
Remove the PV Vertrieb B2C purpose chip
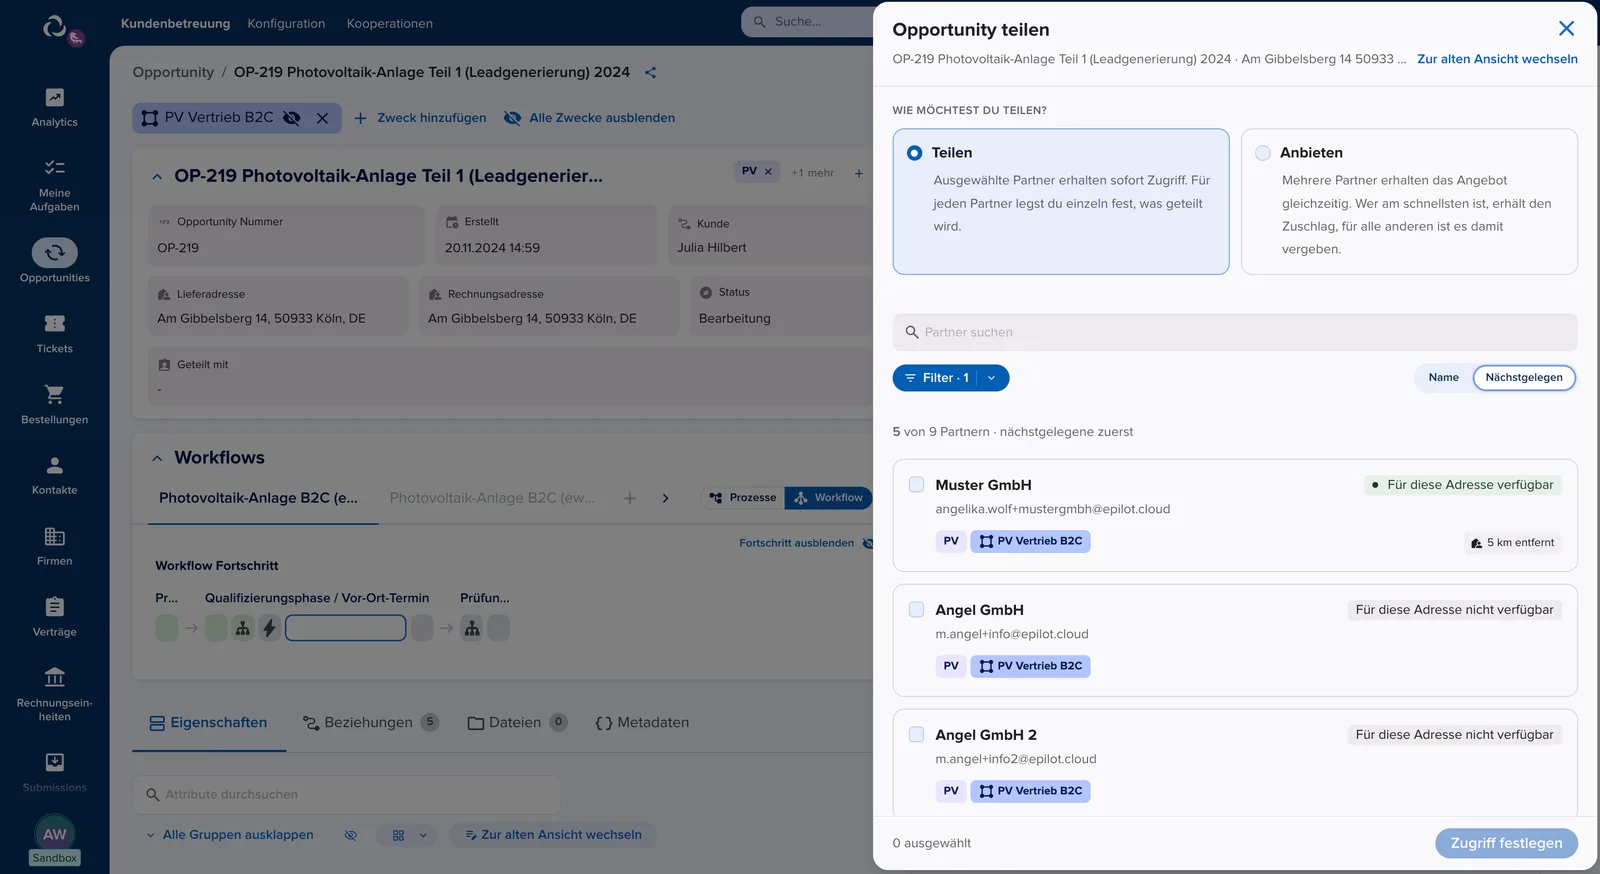322,118
